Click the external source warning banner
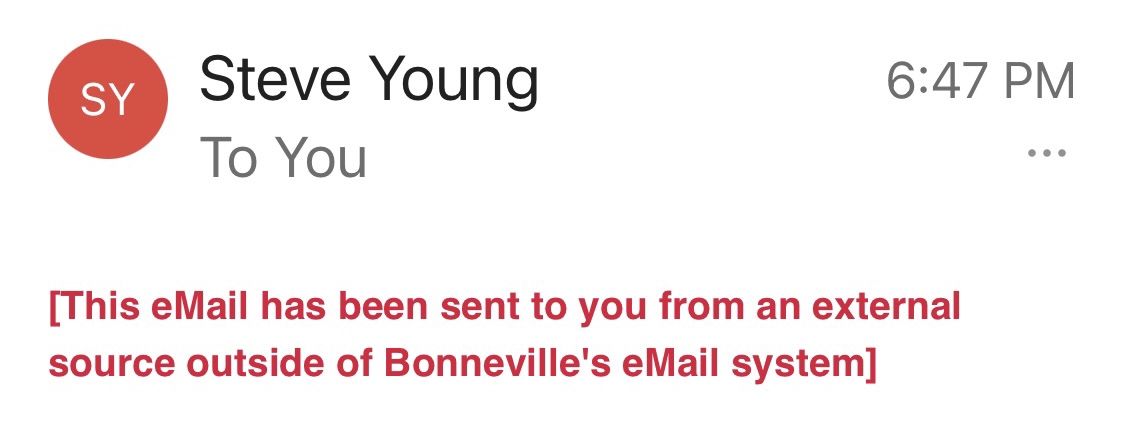The height and width of the screenshot is (431, 1125). pos(504,335)
